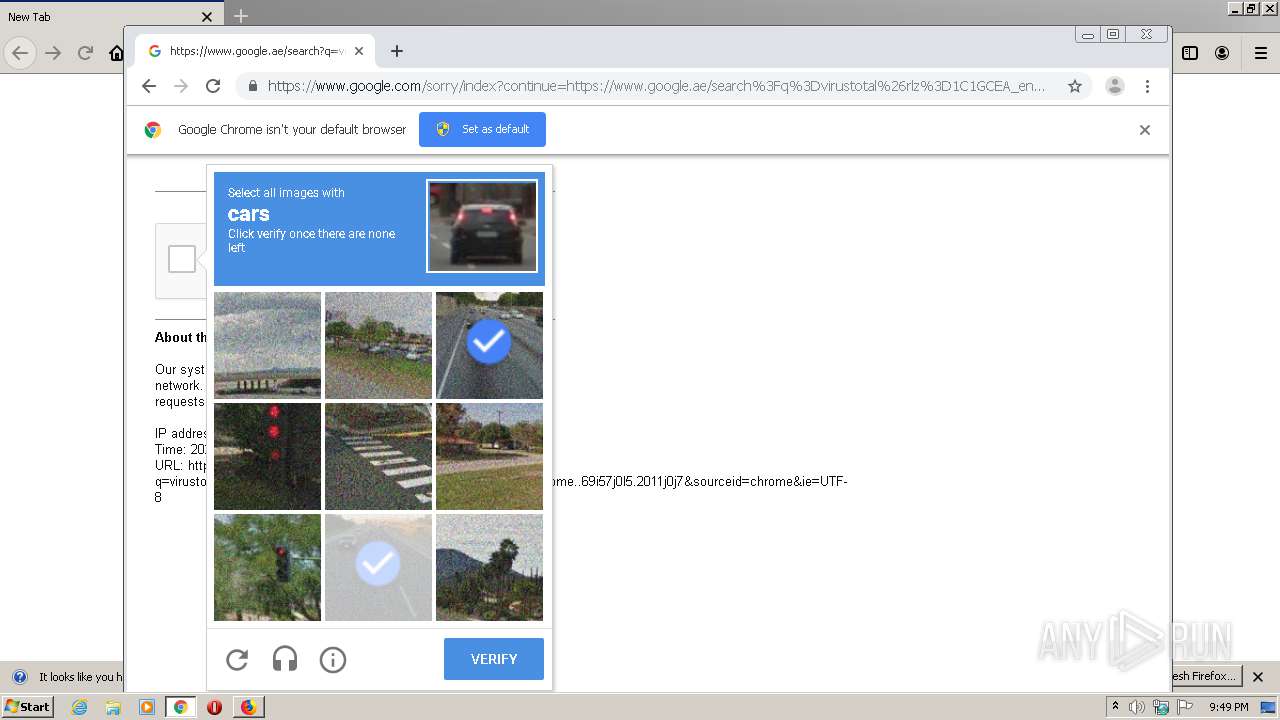The image size is (1280, 720).
Task: Minimize the Chrome window
Action: coord(1088,34)
